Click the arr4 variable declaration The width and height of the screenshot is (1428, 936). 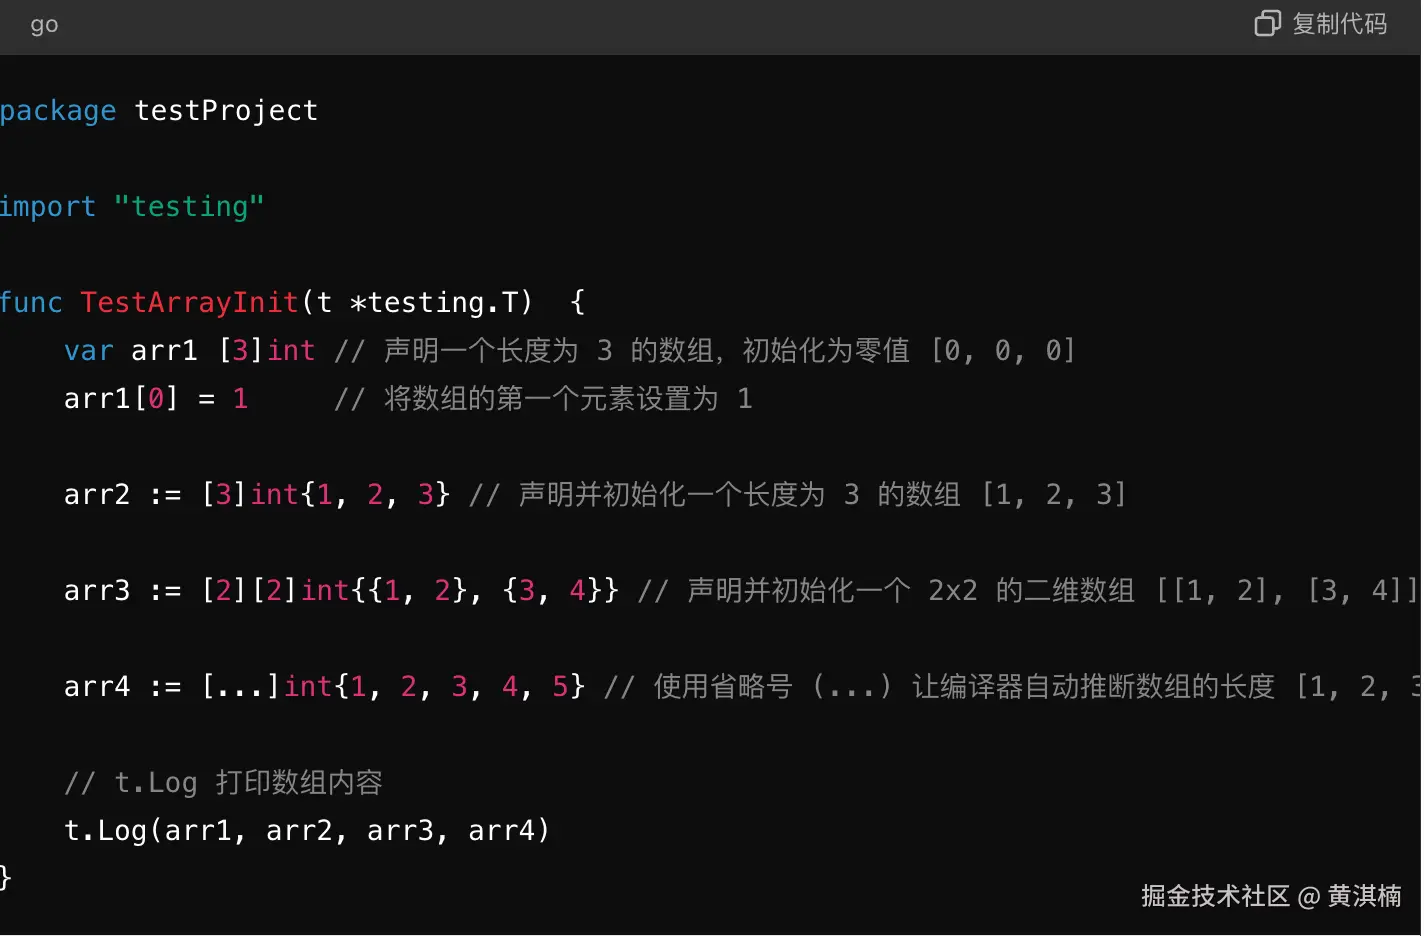tap(97, 686)
